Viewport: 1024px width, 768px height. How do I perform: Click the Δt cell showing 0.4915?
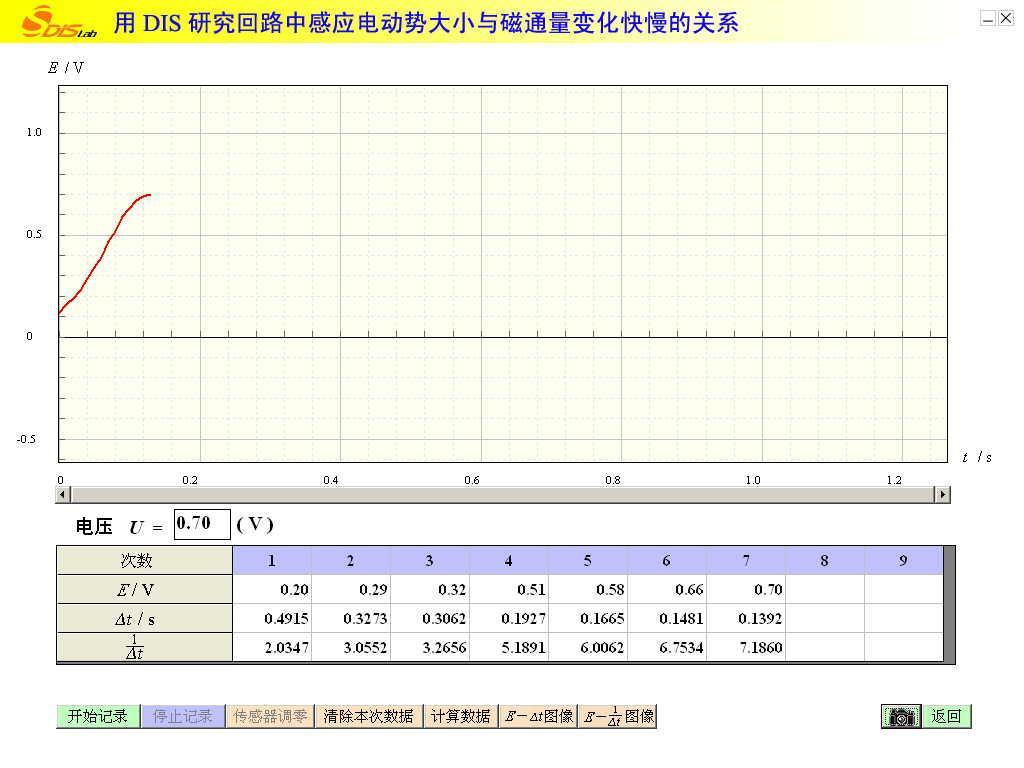point(272,619)
